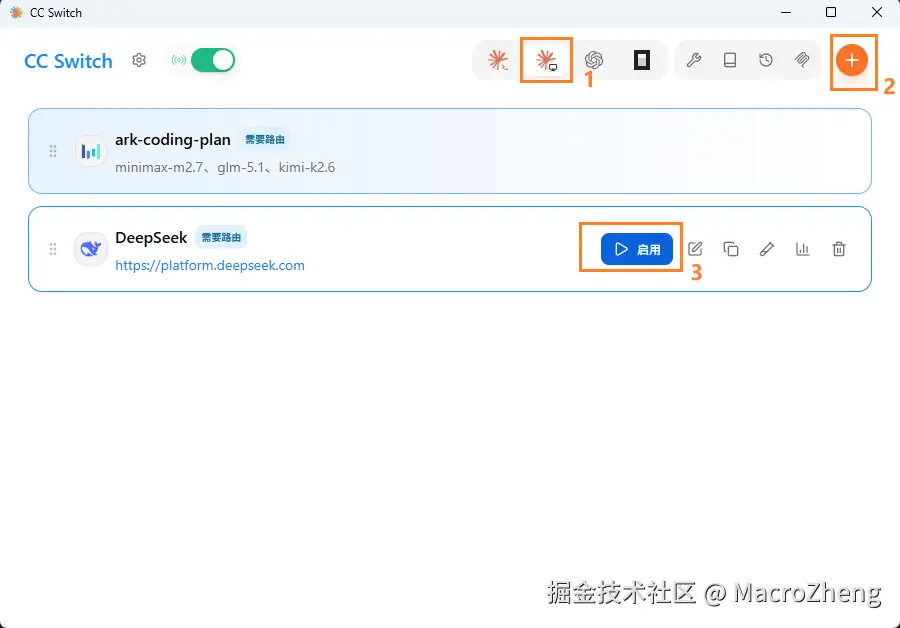
Task: Switch to the OpenAI Codex app tab
Action: (593, 60)
